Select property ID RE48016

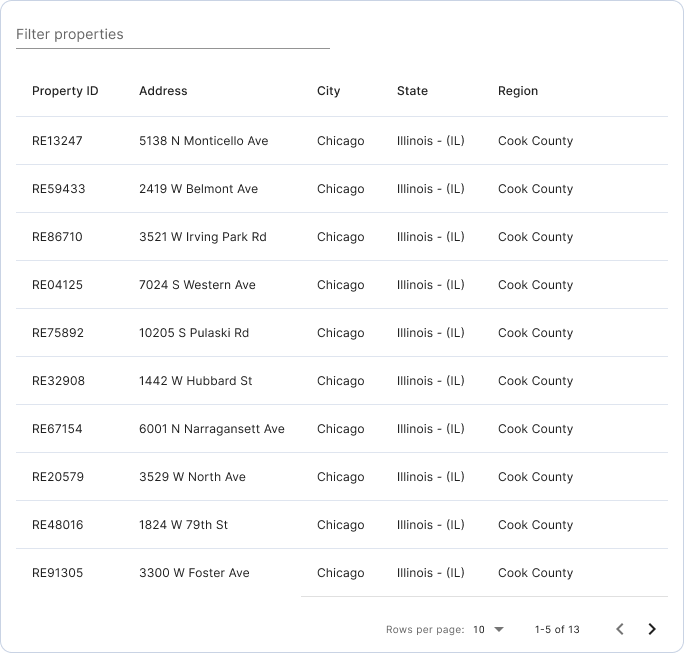pos(58,525)
